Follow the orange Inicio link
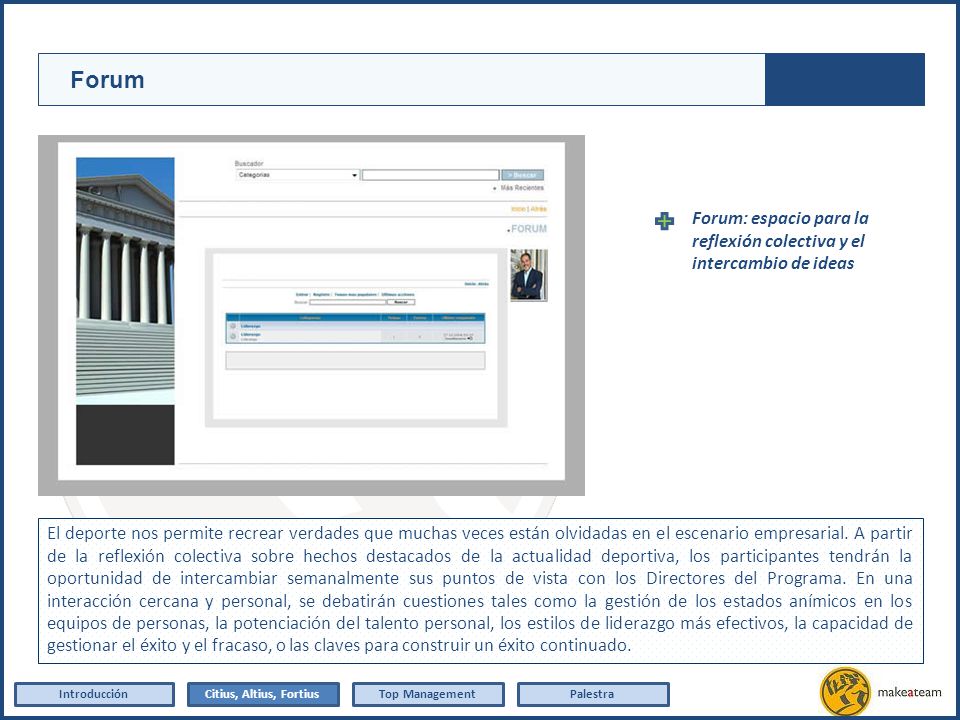This screenshot has height=720, width=960. [518, 209]
